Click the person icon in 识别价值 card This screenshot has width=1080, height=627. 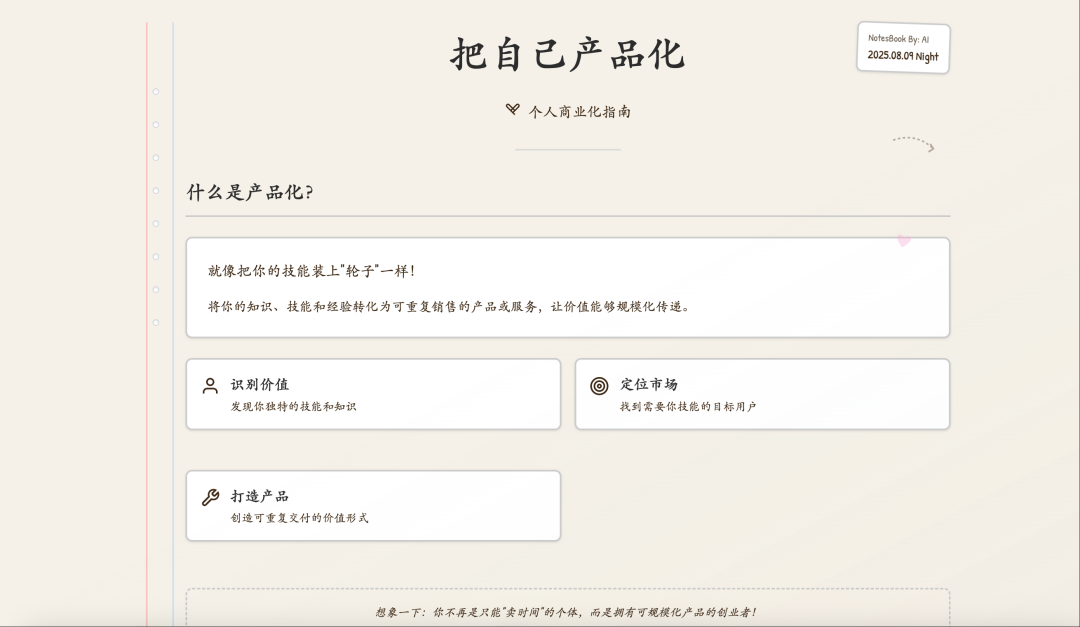tap(210, 386)
